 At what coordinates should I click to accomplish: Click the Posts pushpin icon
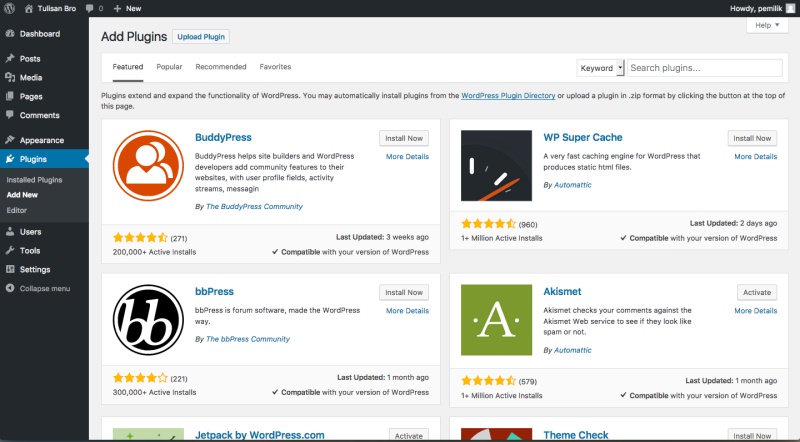point(10,59)
